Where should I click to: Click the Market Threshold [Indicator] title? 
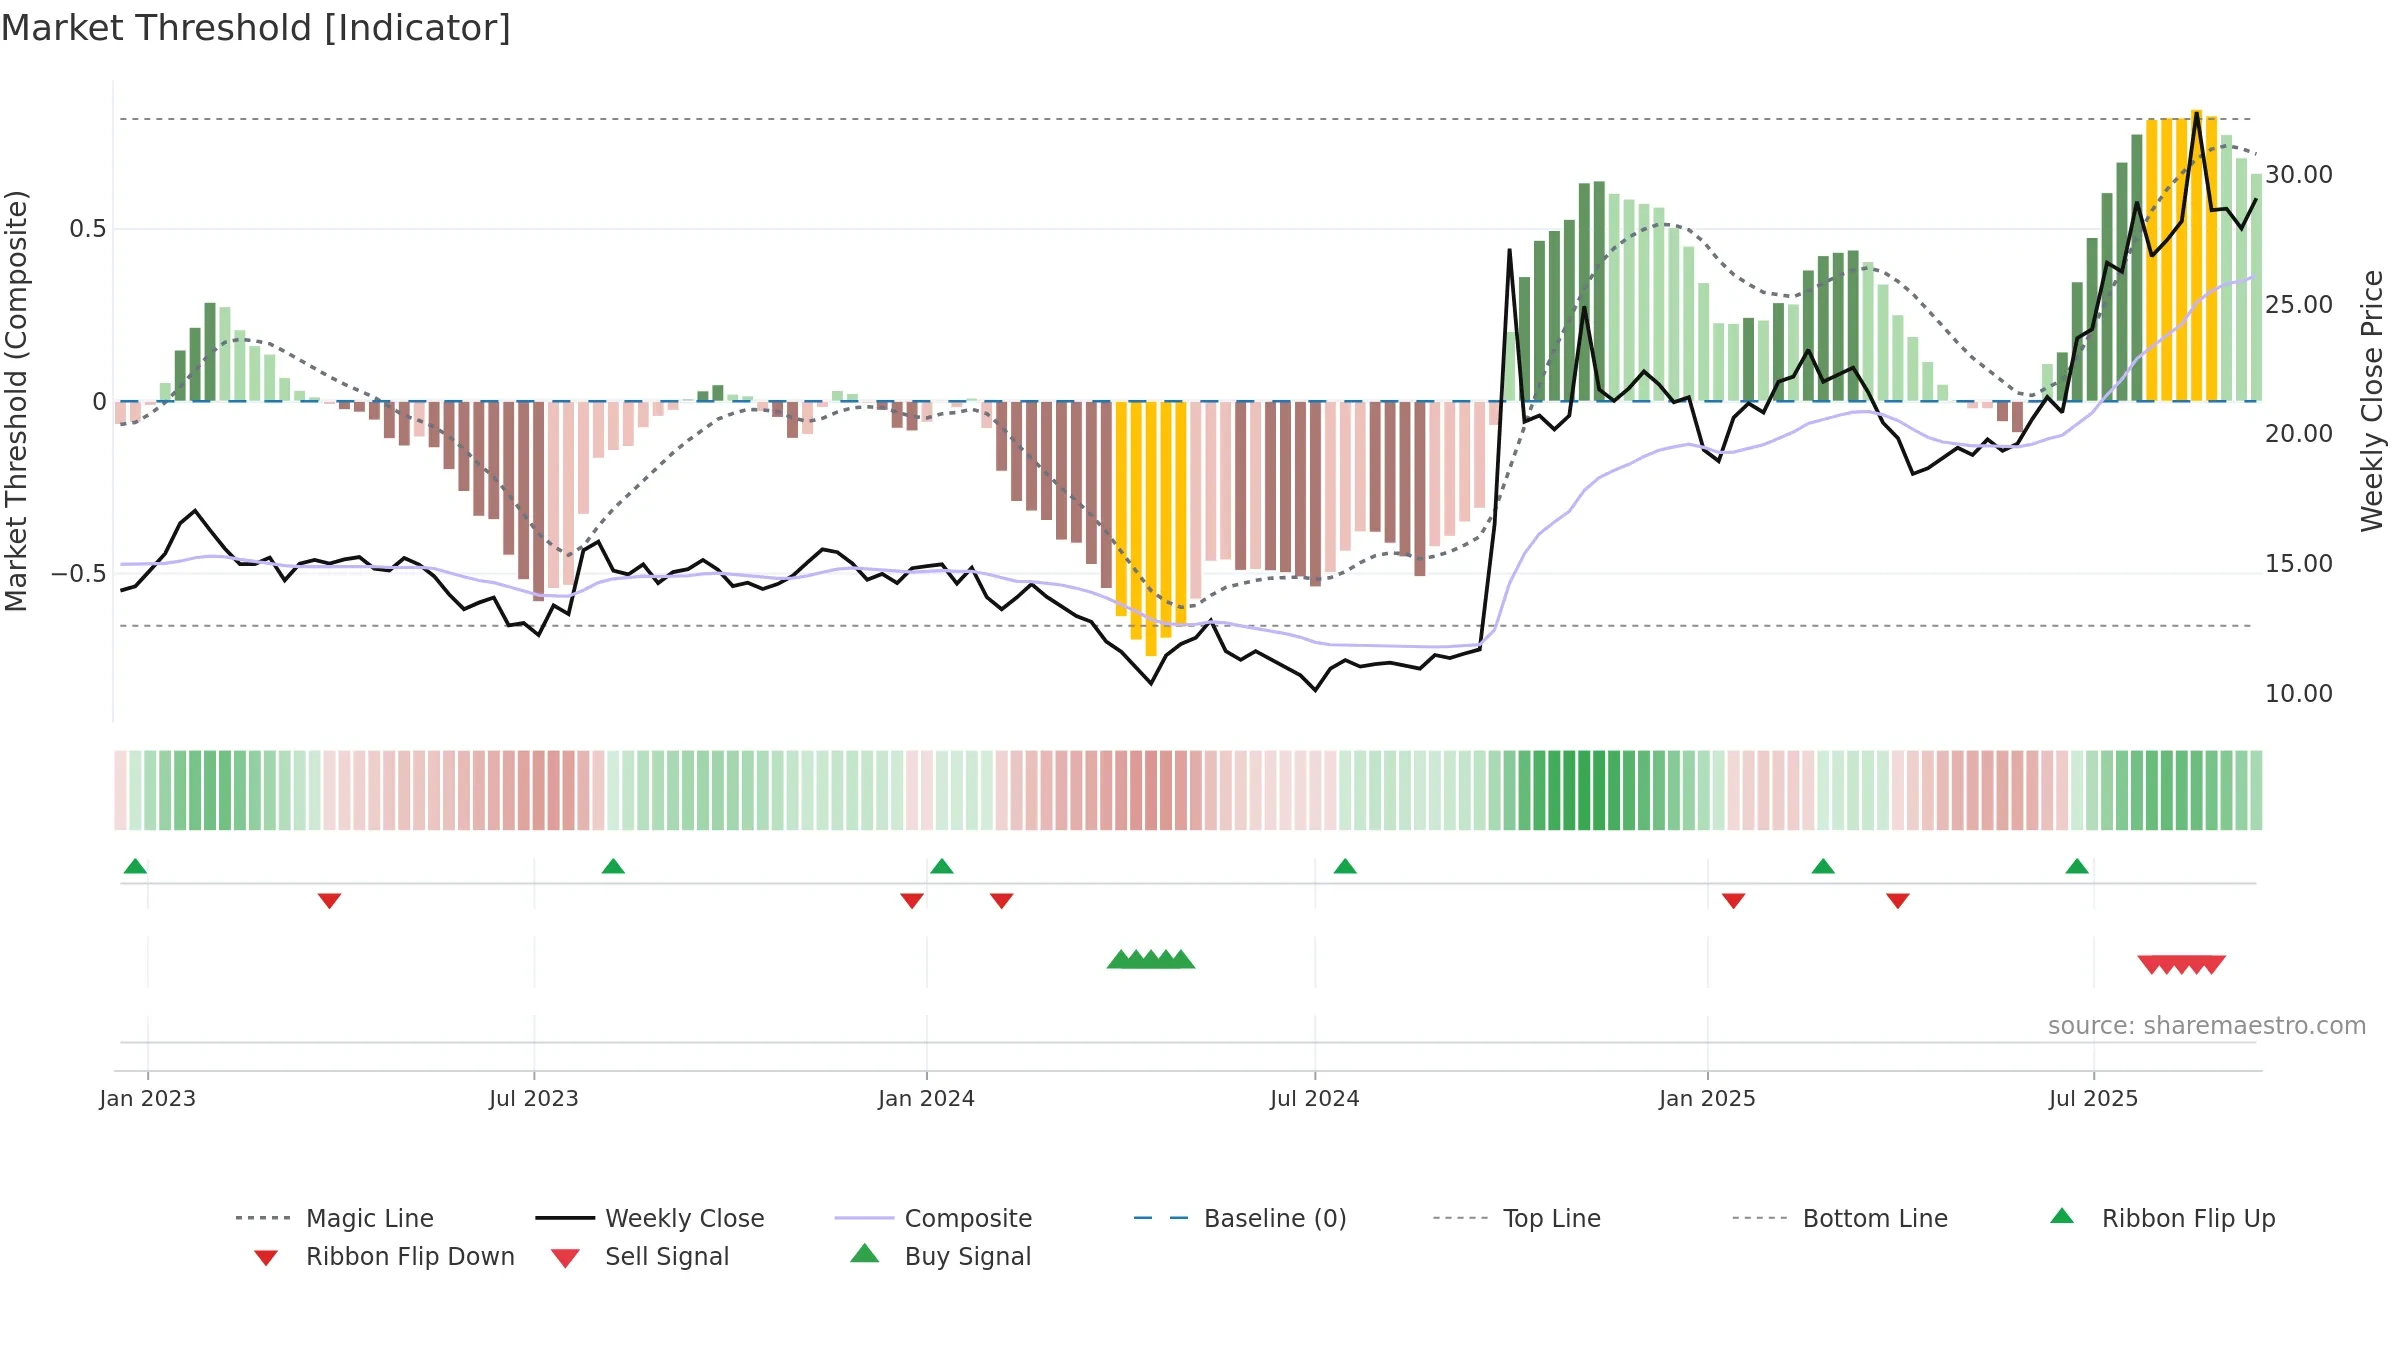click(x=256, y=28)
